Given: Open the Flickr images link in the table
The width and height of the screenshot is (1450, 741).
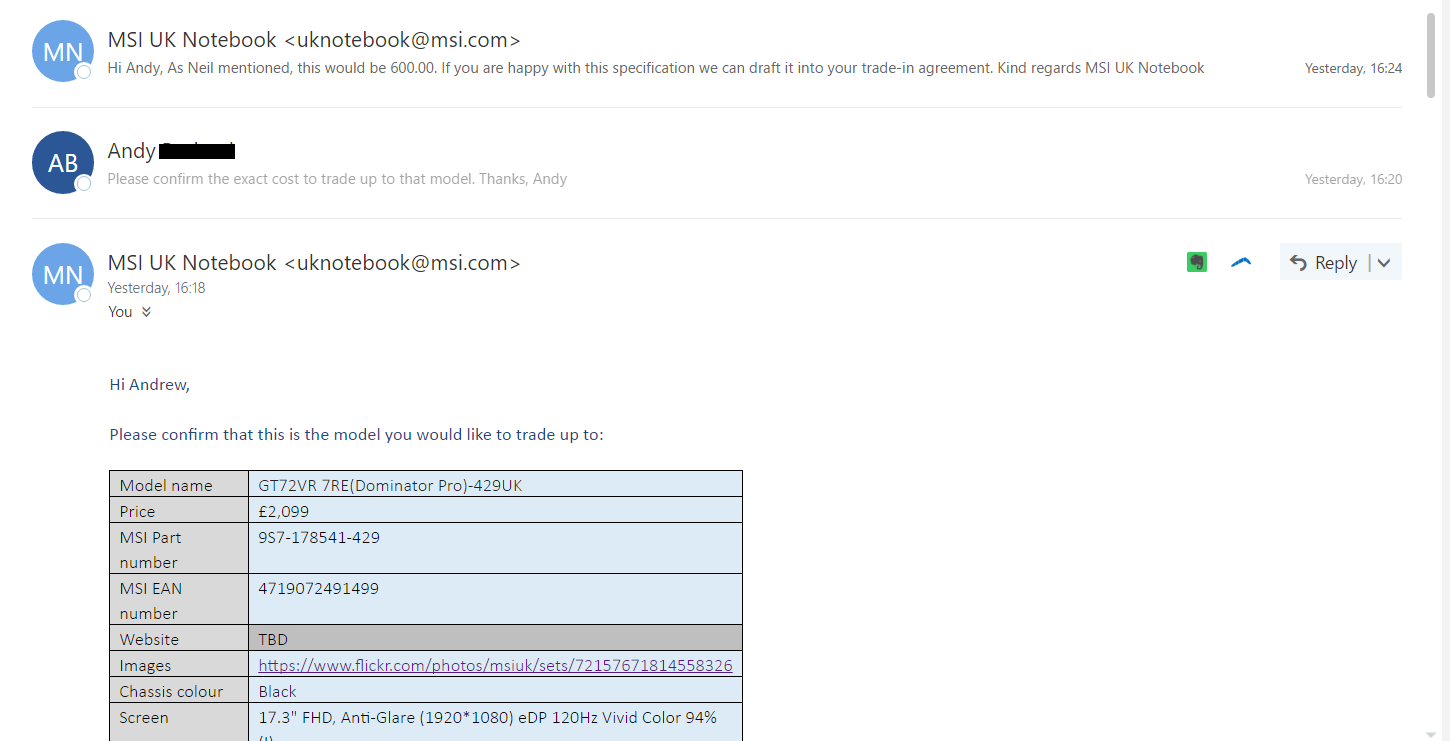Looking at the screenshot, I should click(495, 665).
